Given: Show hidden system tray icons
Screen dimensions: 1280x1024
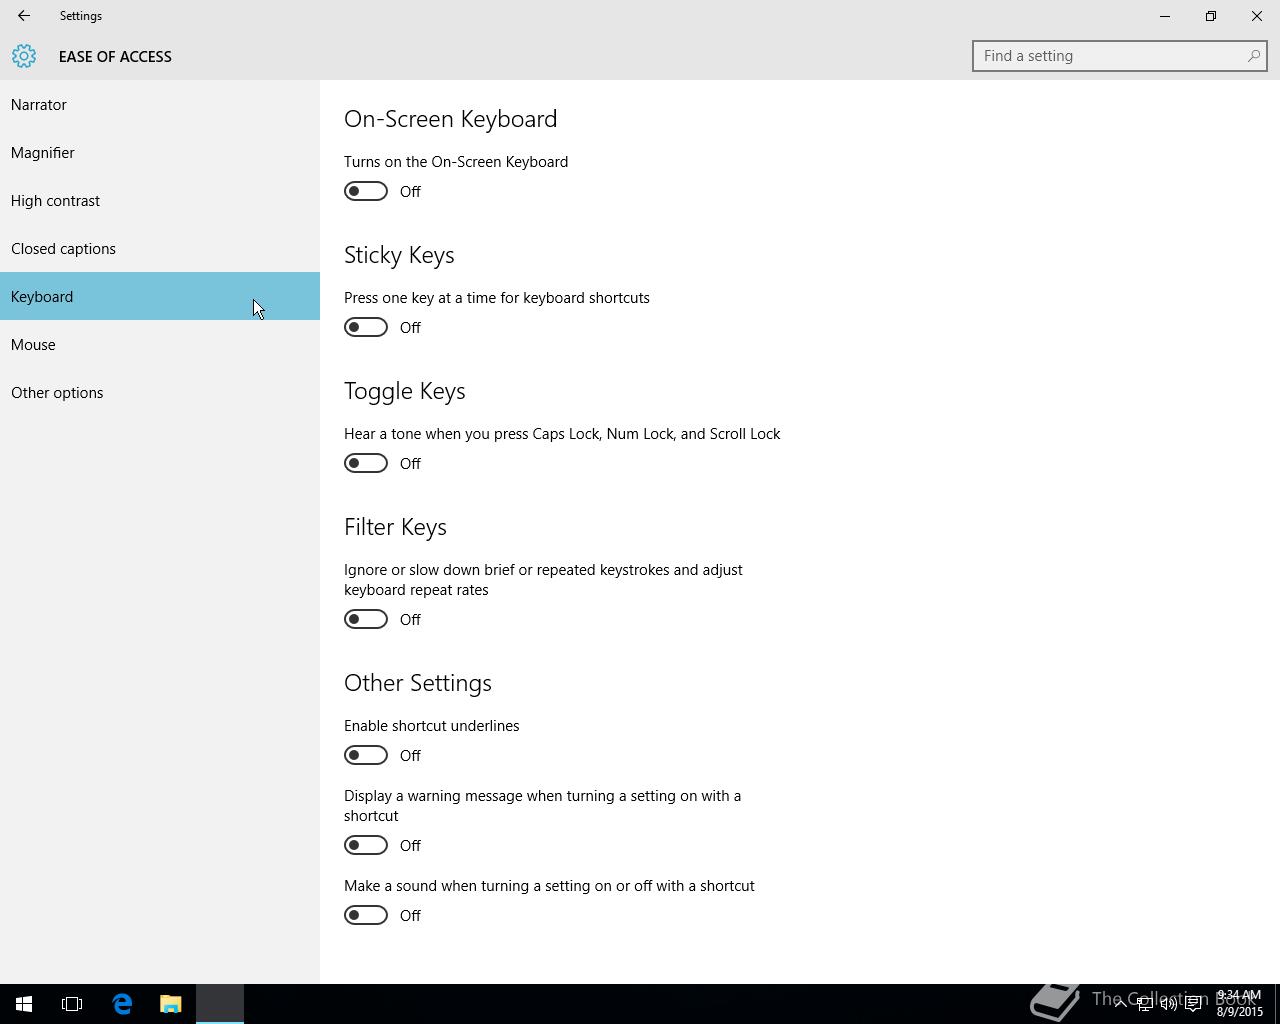Looking at the screenshot, I should (x=1120, y=1004).
